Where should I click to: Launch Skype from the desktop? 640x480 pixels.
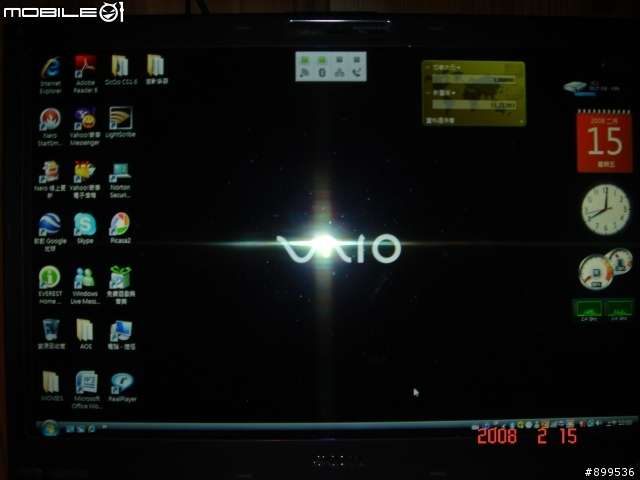pyautogui.click(x=85, y=229)
